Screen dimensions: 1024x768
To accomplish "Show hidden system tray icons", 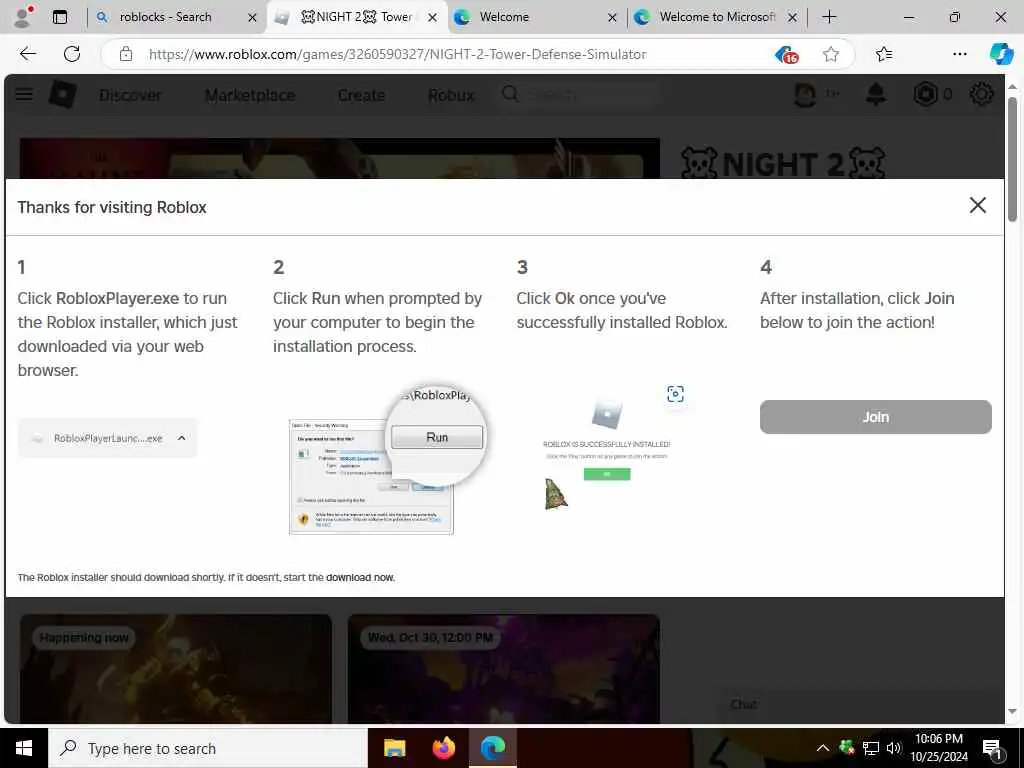I will [823, 748].
